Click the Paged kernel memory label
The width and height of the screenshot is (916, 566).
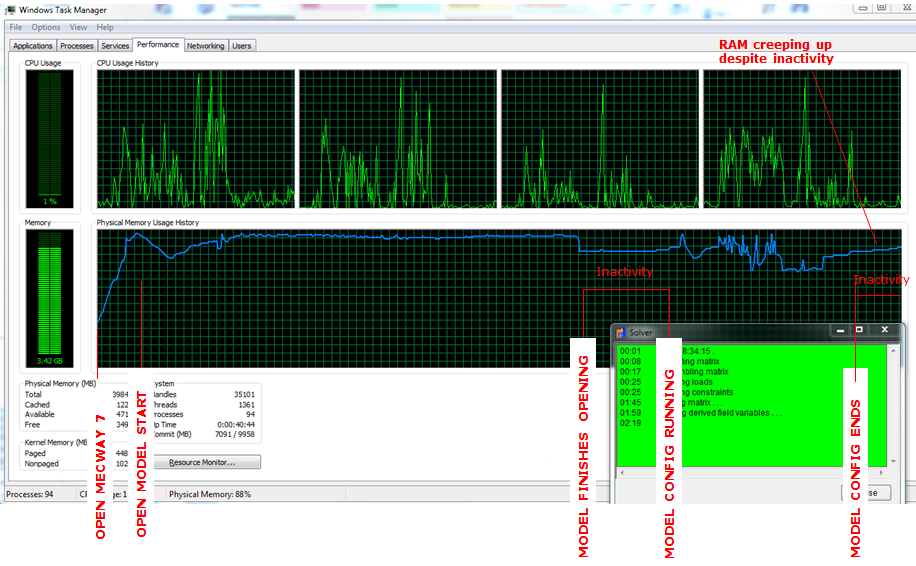(35, 453)
